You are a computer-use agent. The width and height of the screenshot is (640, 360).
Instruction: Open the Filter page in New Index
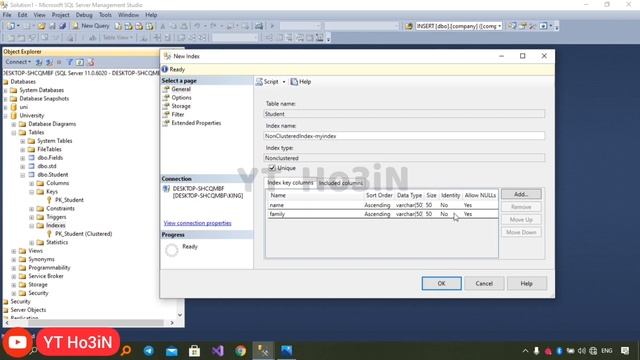(x=178, y=115)
